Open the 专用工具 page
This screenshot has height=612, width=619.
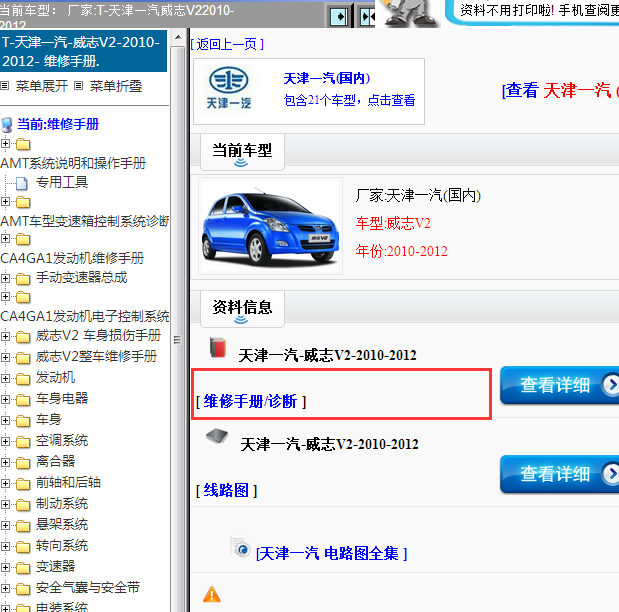click(x=62, y=182)
